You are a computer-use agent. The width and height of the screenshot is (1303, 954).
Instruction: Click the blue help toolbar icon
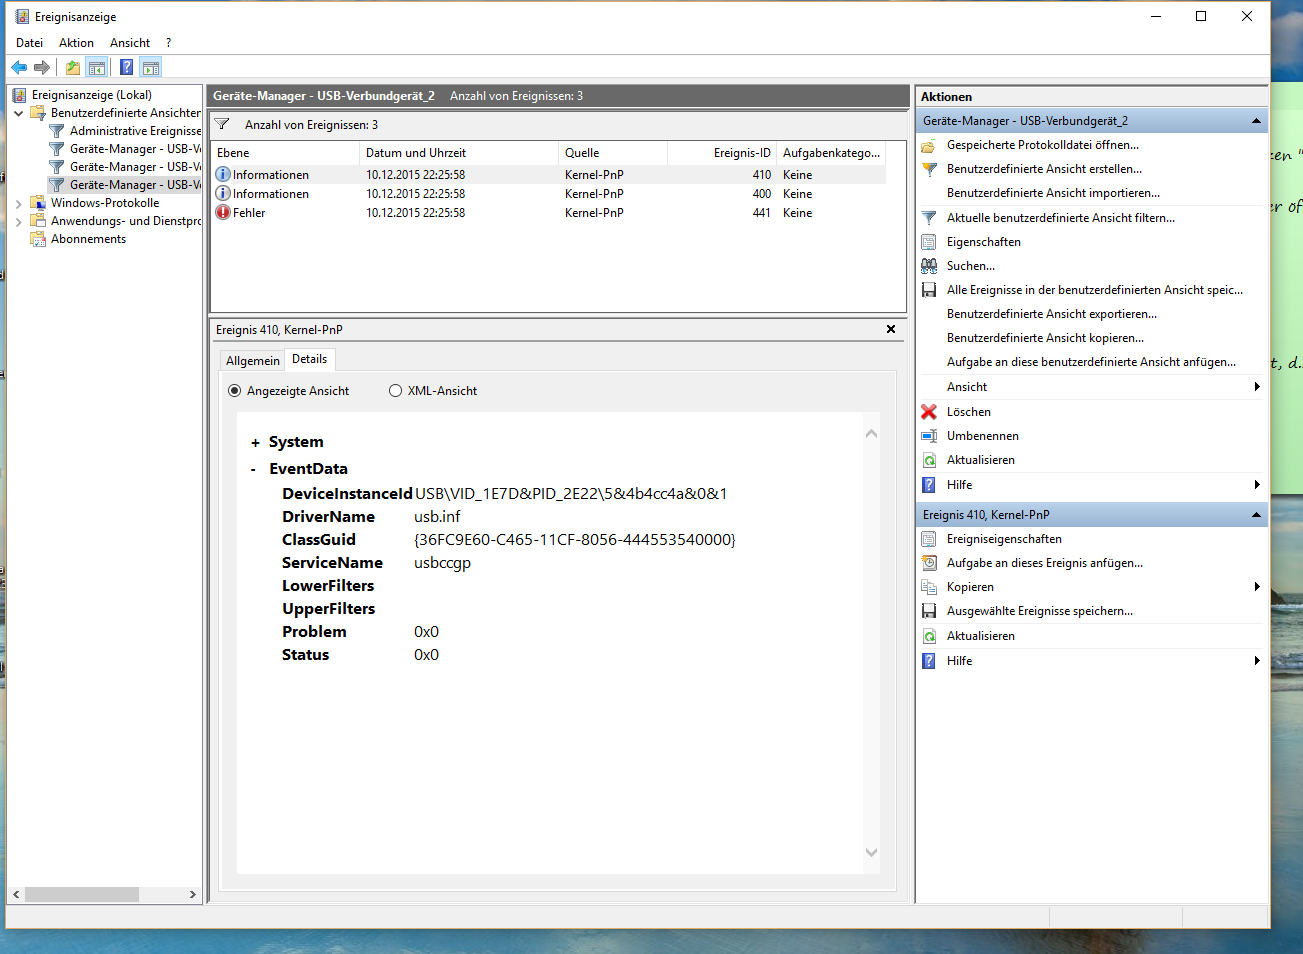click(x=126, y=68)
